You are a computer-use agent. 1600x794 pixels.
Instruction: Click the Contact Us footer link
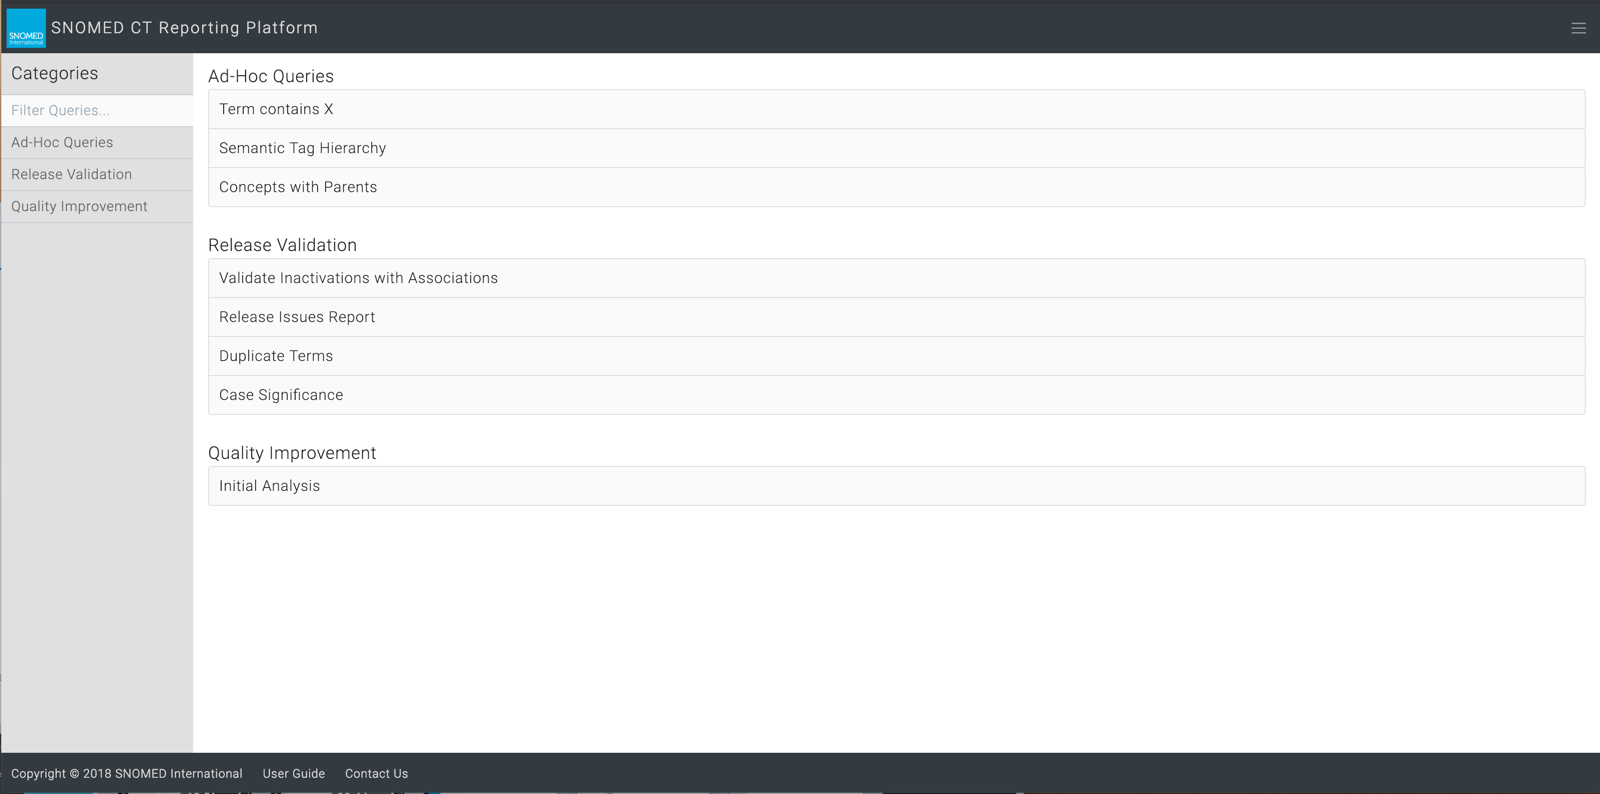376,773
